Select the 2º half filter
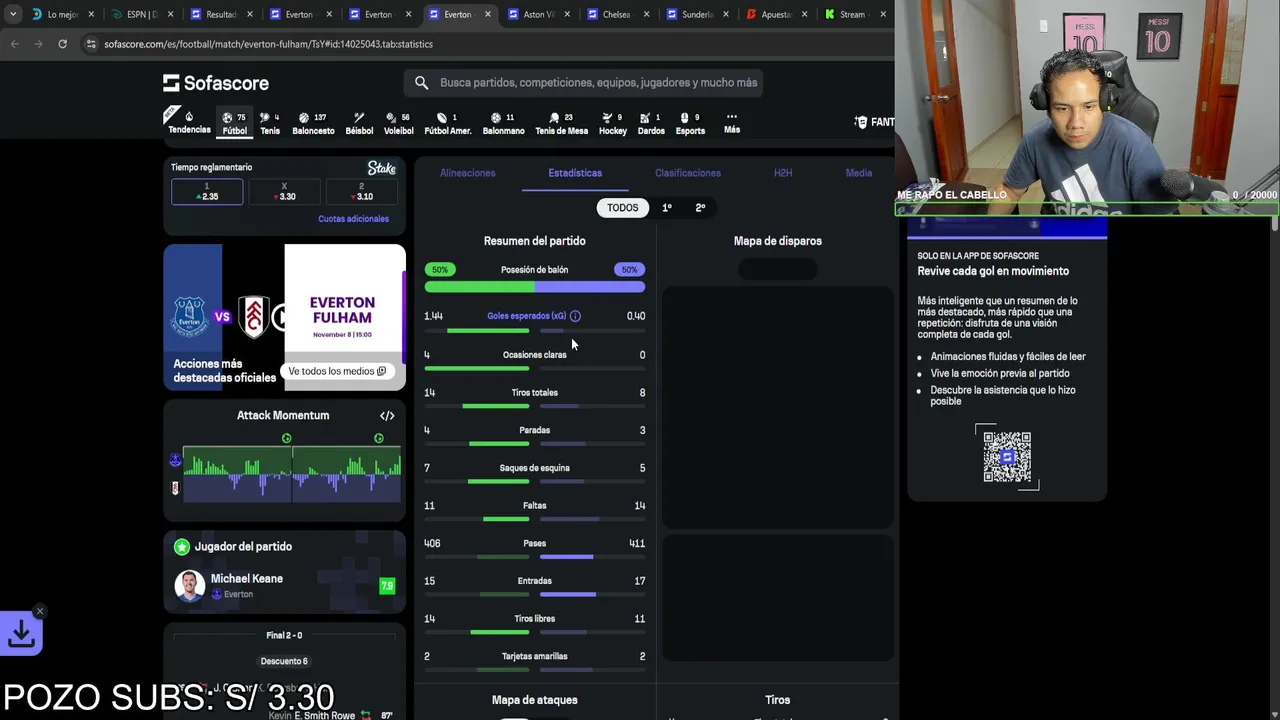The image size is (1280, 720). 700,208
